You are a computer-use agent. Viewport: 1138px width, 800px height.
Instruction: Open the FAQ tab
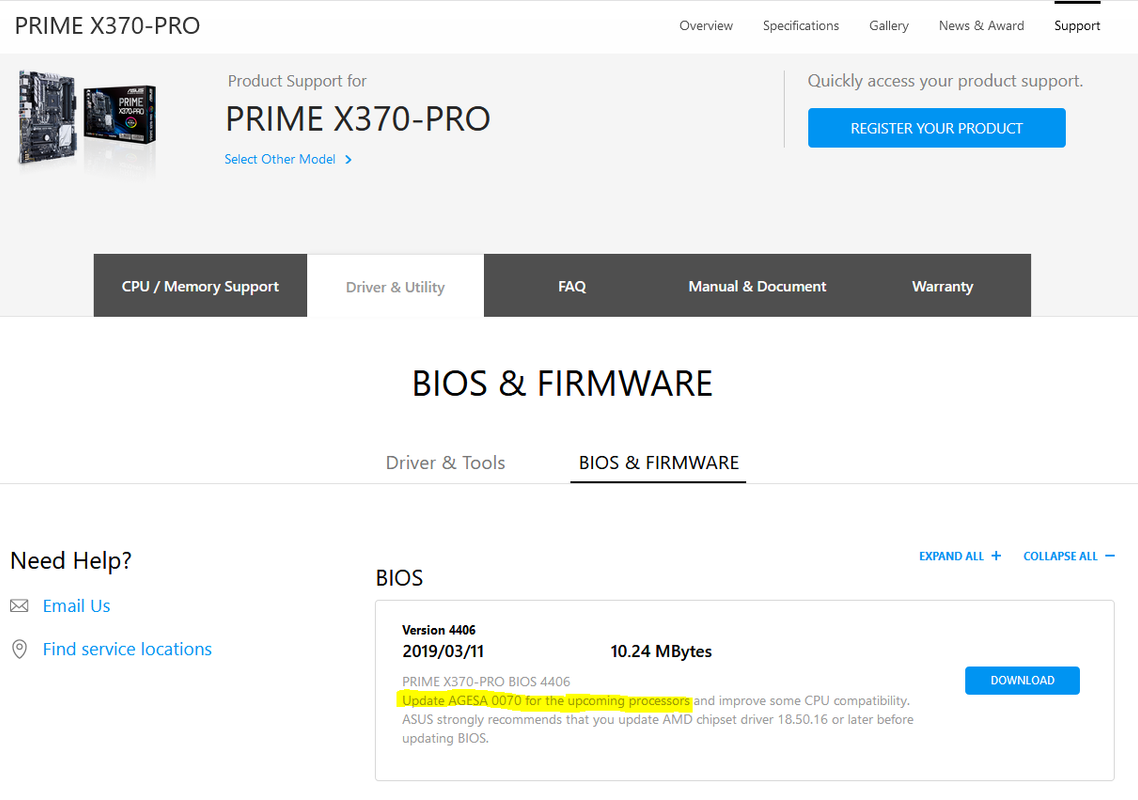click(x=572, y=286)
